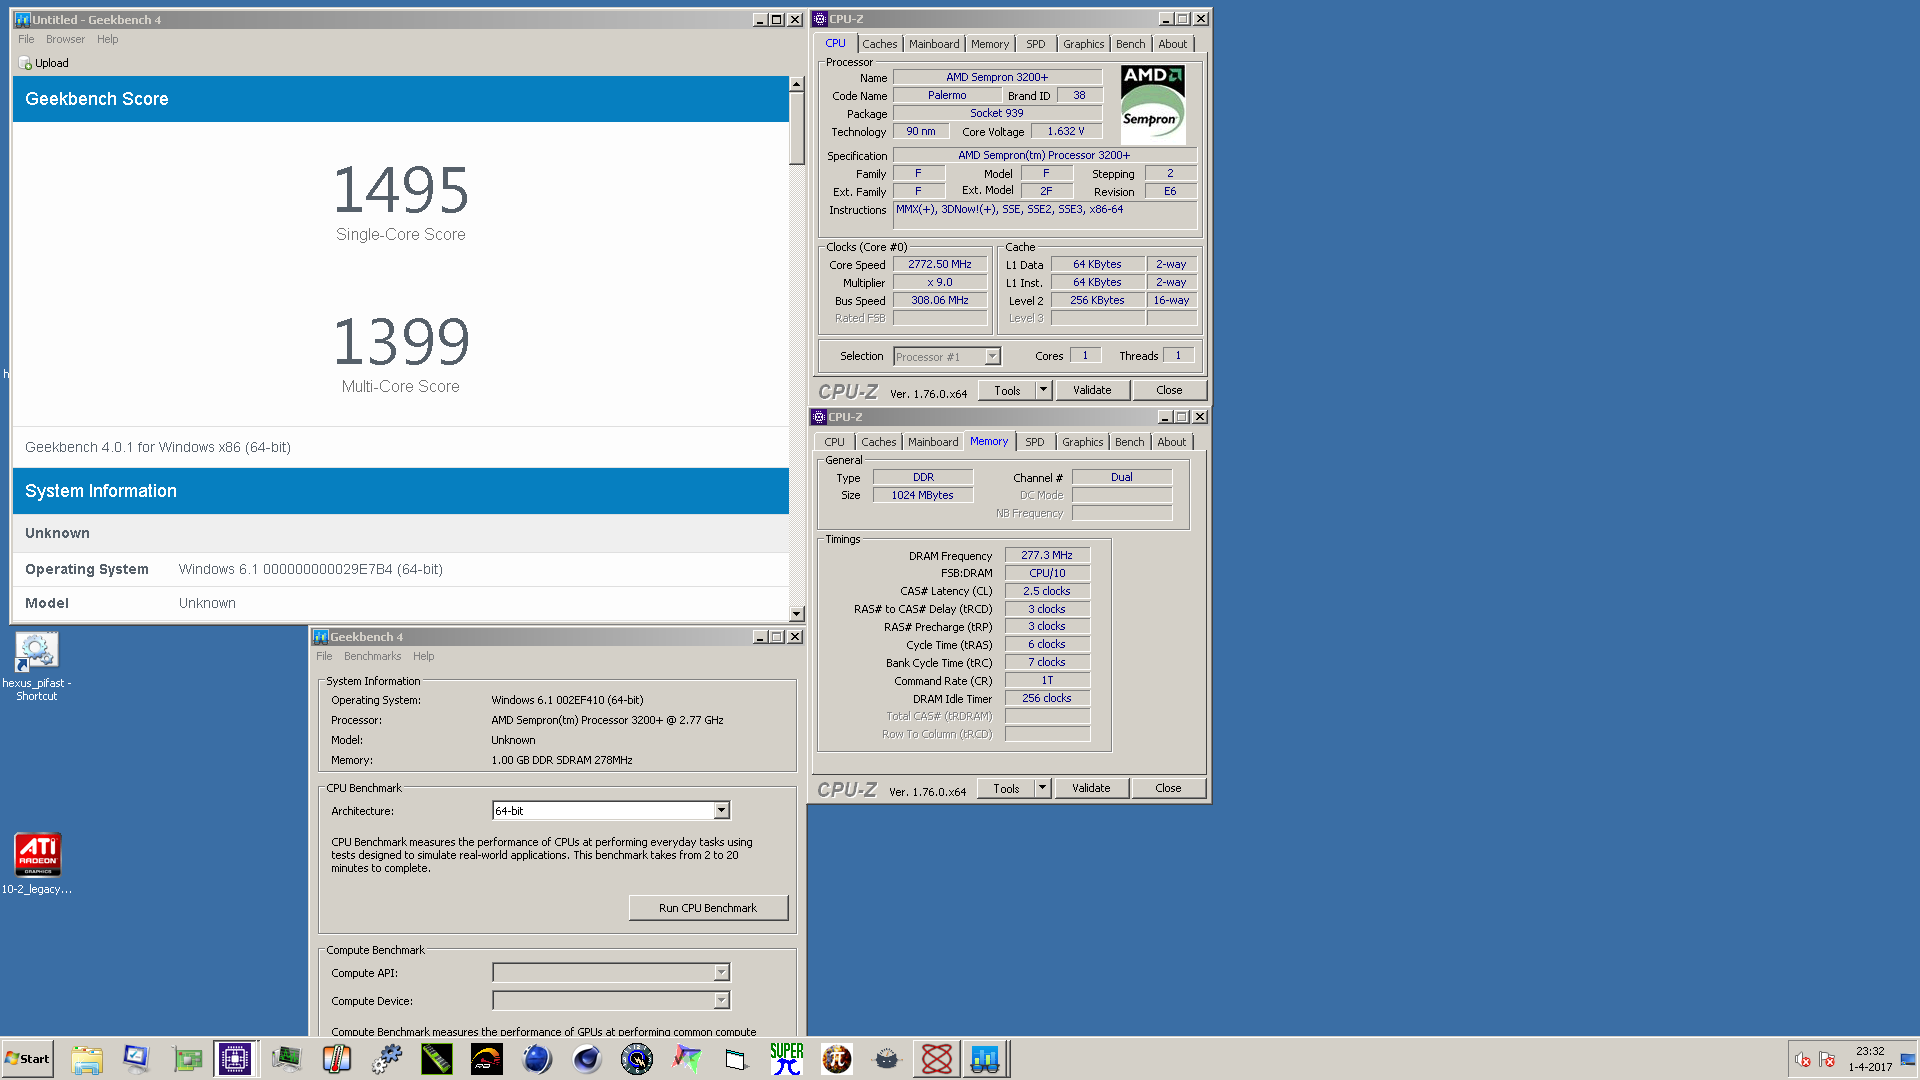Viewport: 1920px width, 1080px height.
Task: Open the gears settings taskbar icon
Action: click(387, 1059)
